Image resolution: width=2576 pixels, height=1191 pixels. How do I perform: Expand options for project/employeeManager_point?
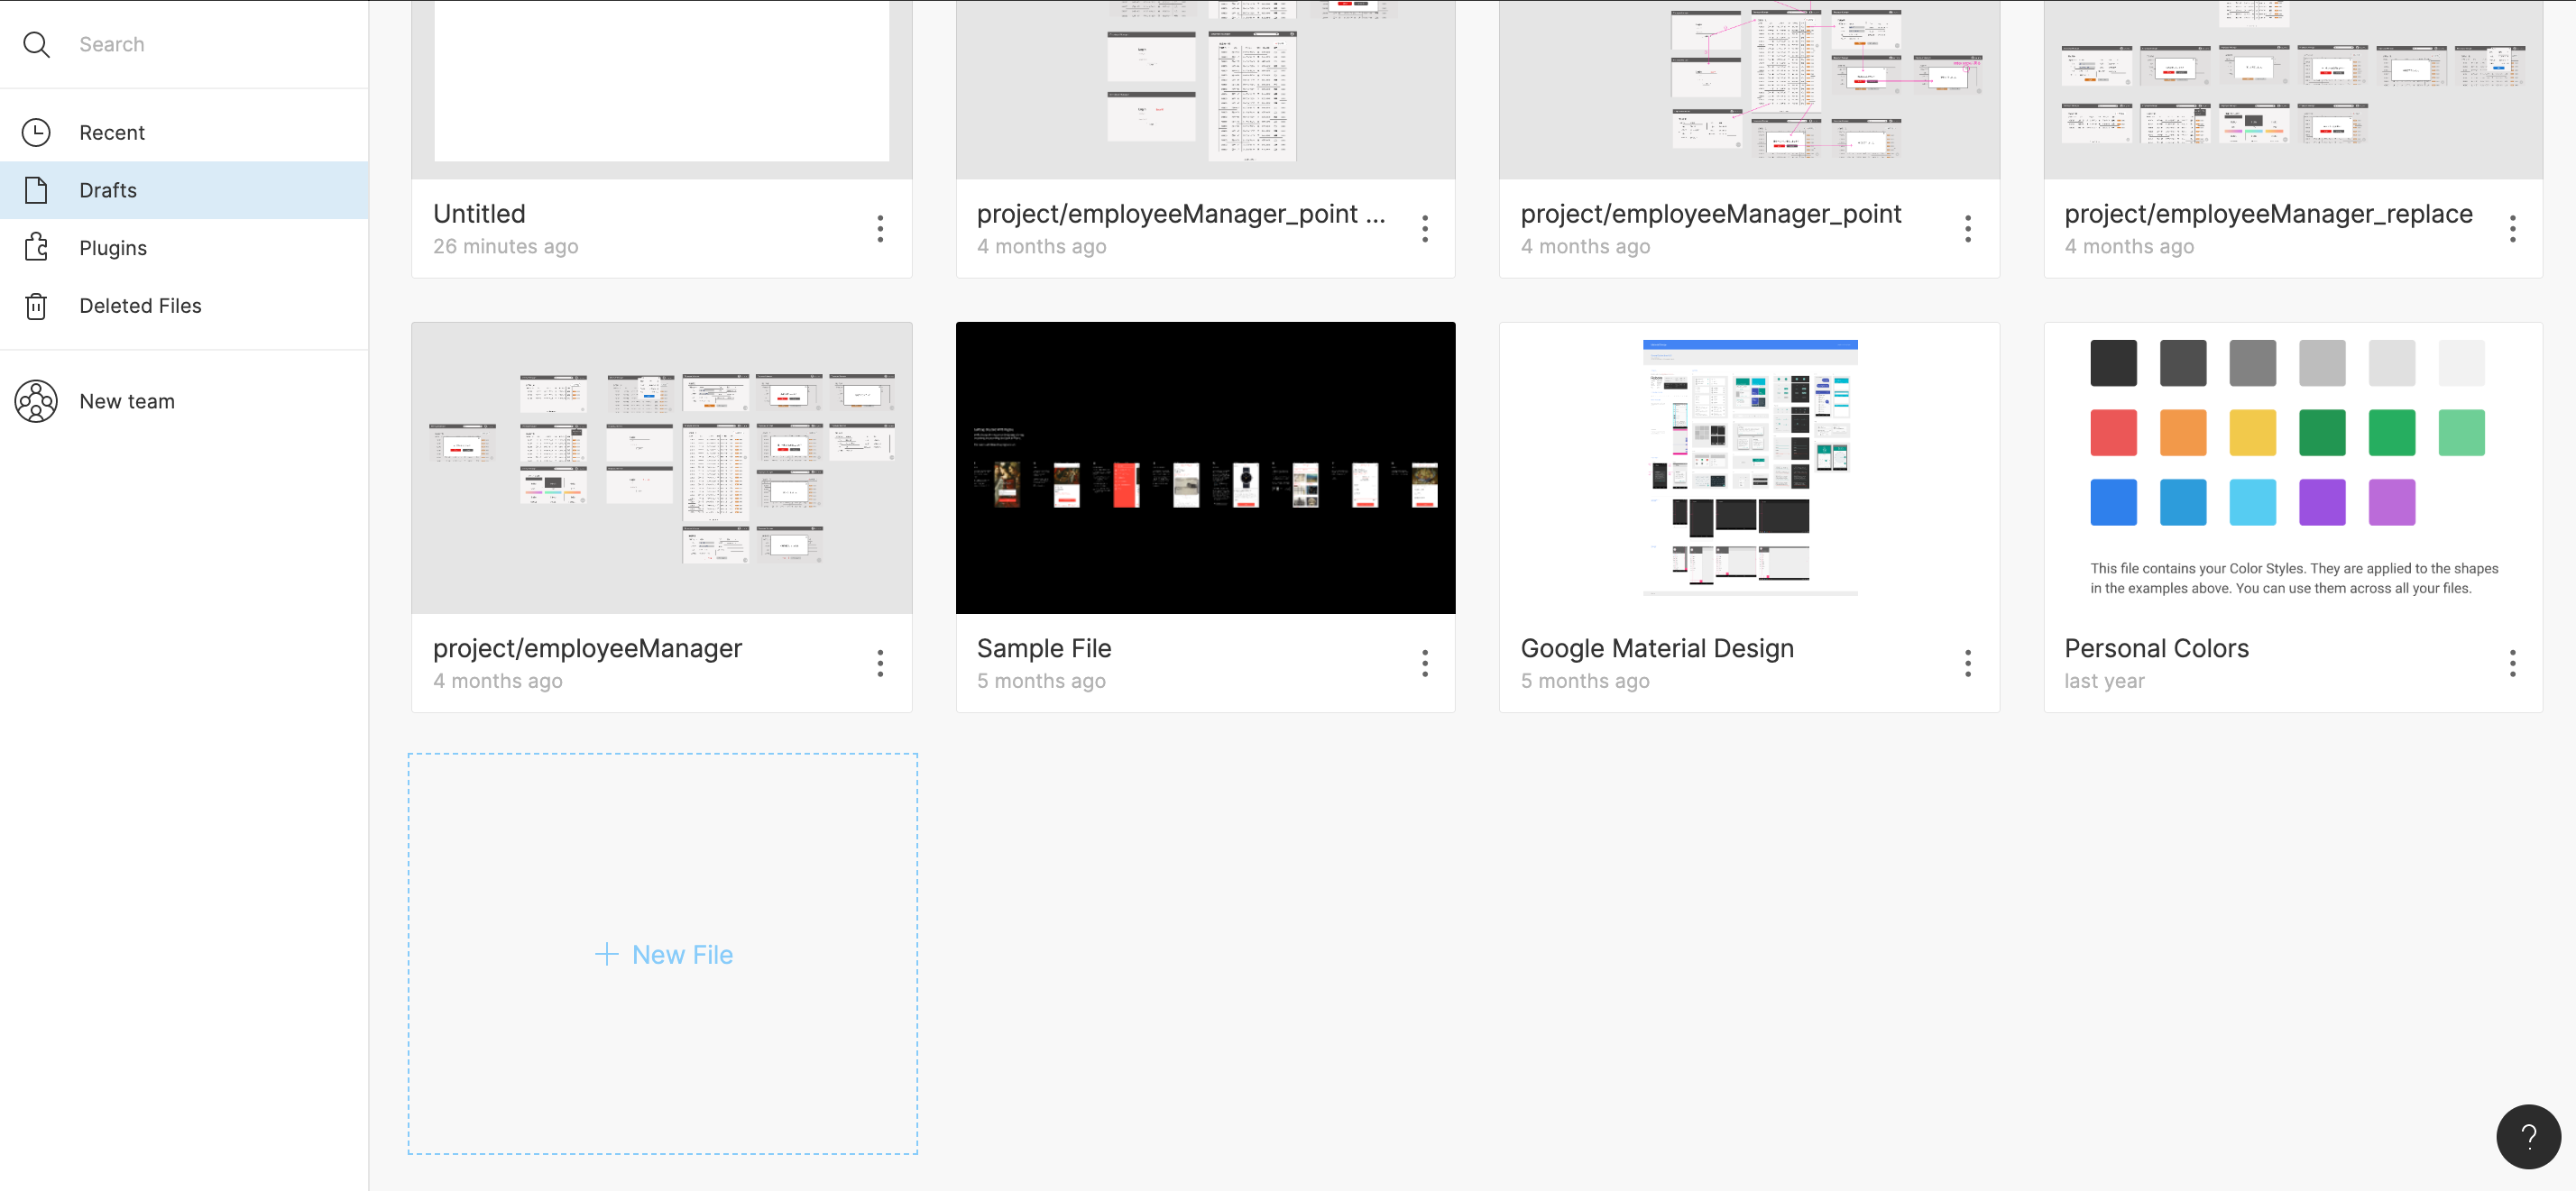(1968, 228)
